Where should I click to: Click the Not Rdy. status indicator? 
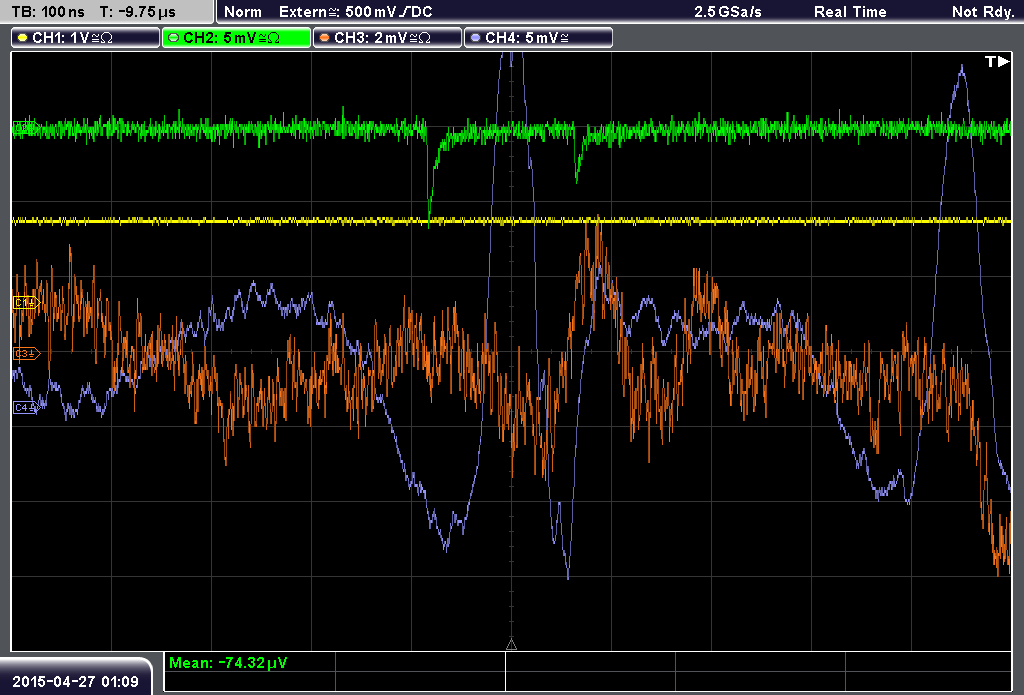(x=983, y=12)
